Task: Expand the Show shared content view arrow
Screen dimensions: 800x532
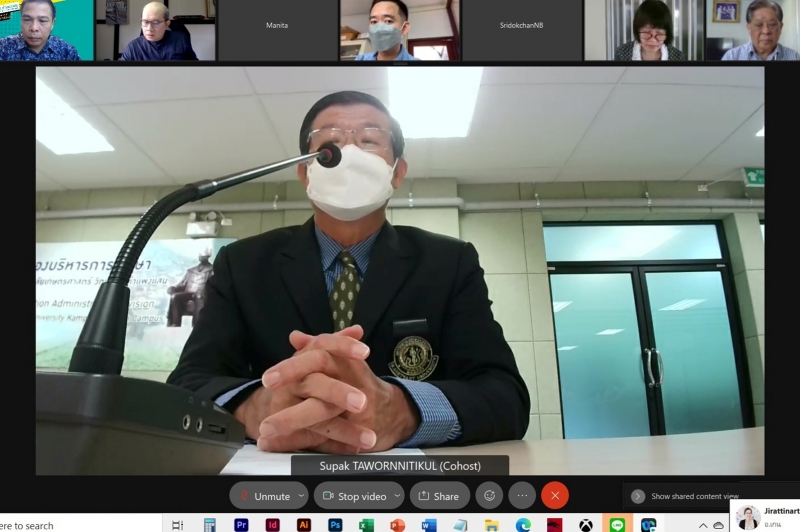Action: pos(638,496)
